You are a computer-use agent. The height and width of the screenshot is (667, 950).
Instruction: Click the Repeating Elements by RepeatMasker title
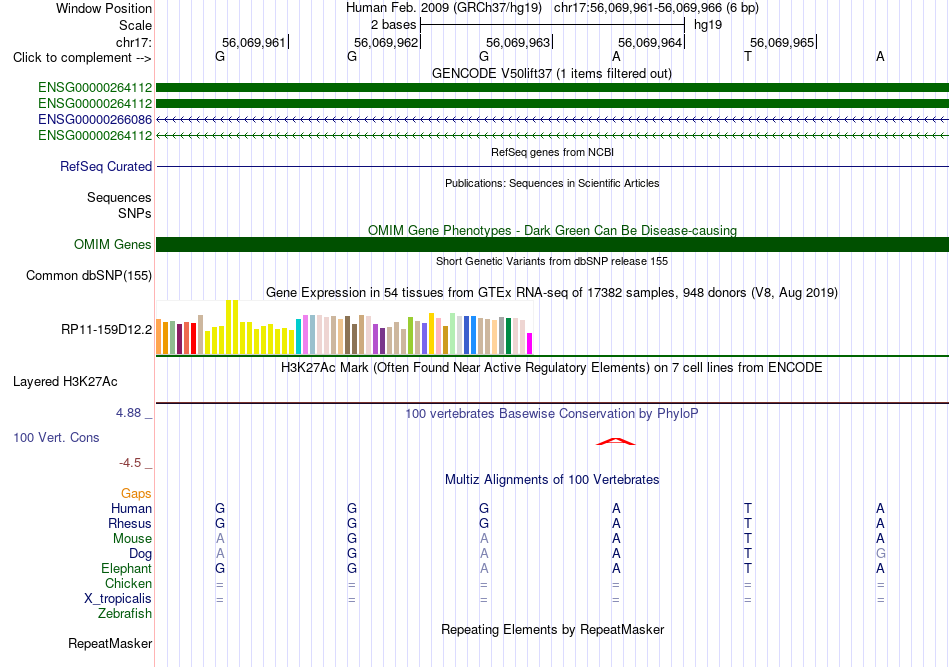click(x=552, y=629)
